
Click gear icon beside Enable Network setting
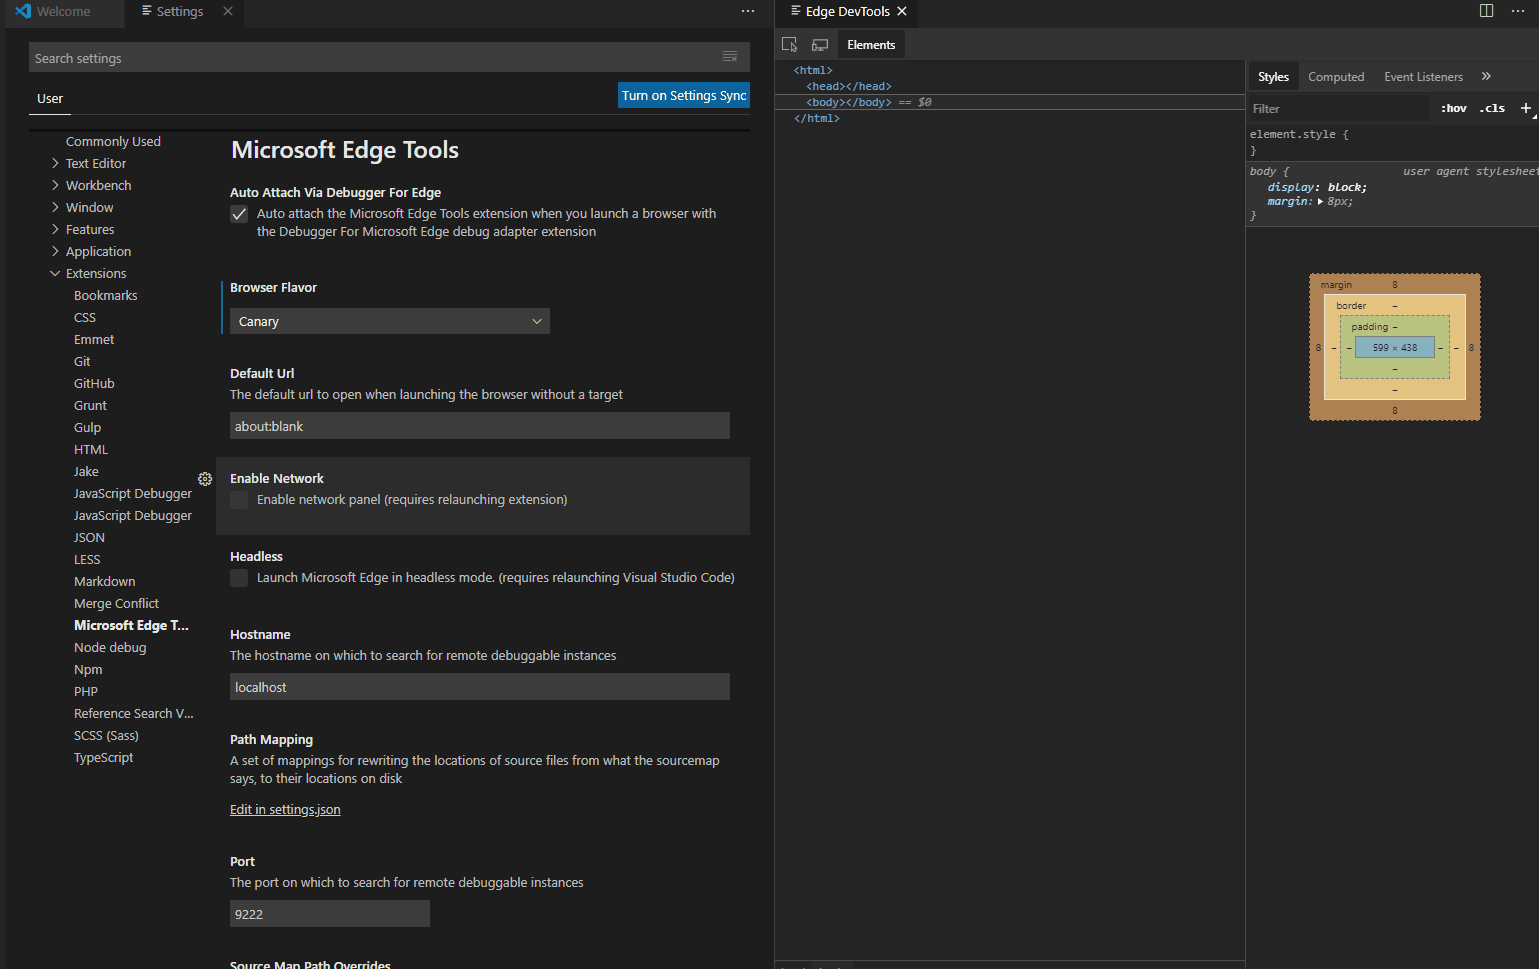click(205, 479)
